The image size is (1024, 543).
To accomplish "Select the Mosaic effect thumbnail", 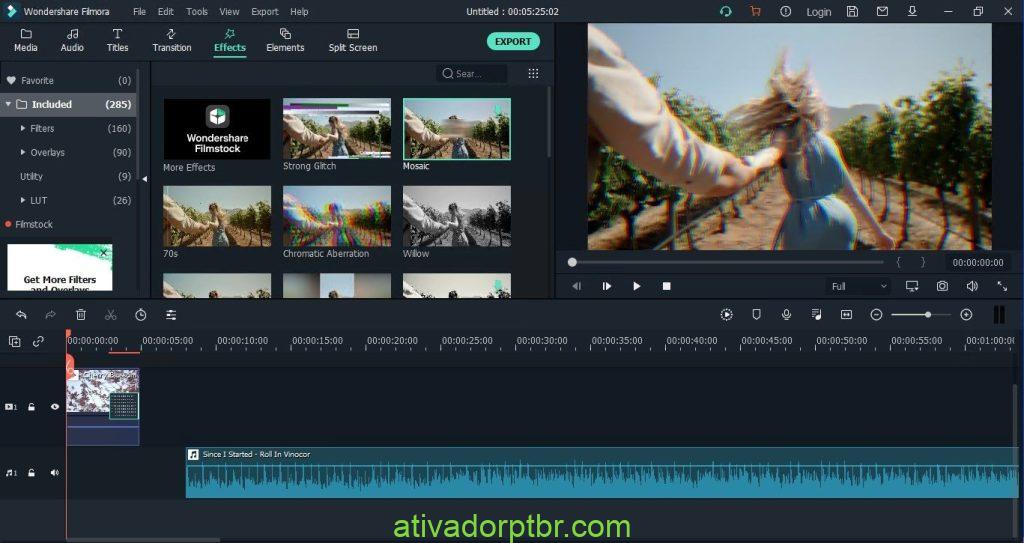I will point(456,129).
